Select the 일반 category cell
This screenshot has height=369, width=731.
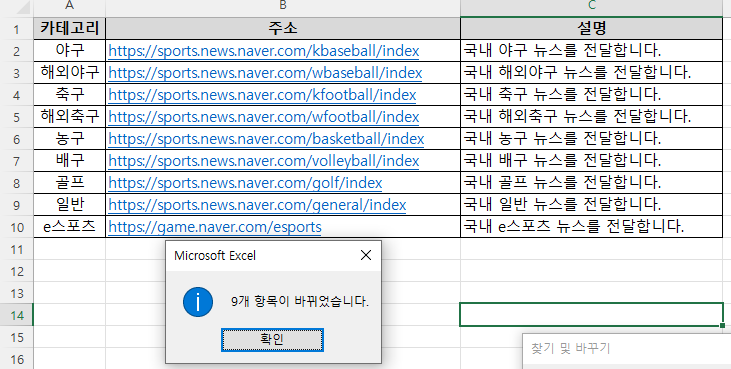[x=69, y=205]
